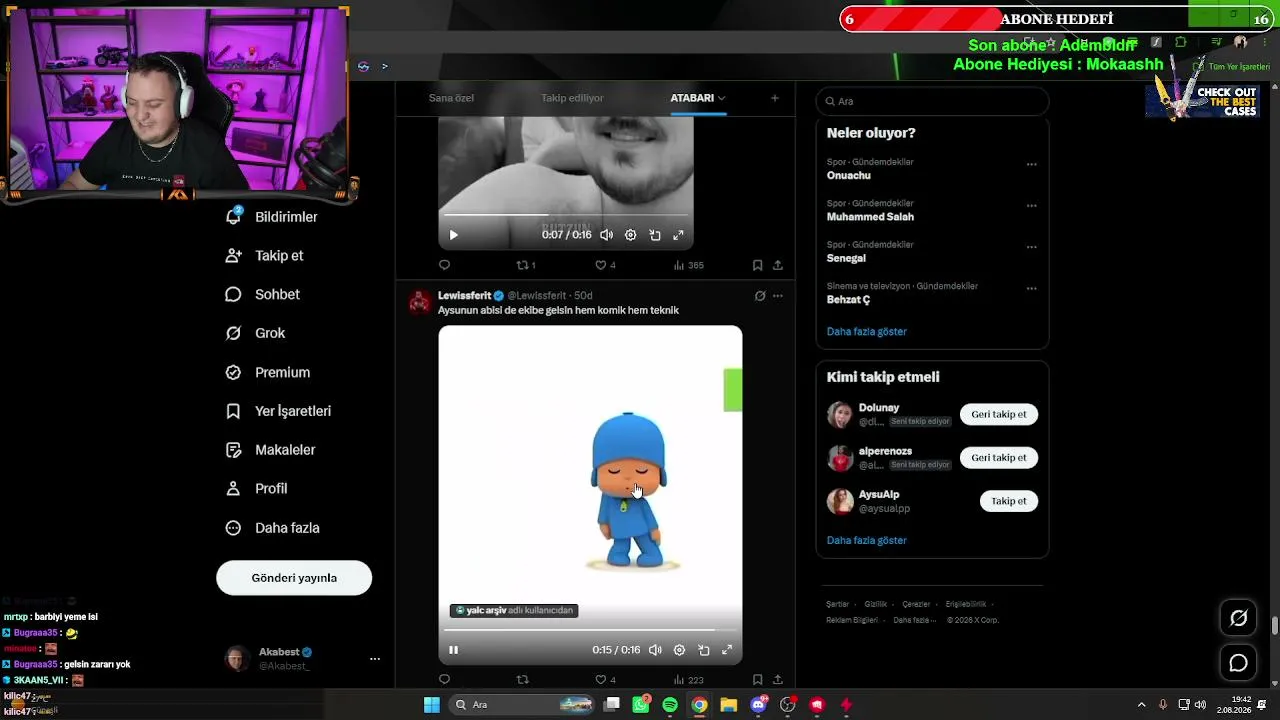Open Premium in the sidebar
The image size is (1280, 720).
click(268, 372)
